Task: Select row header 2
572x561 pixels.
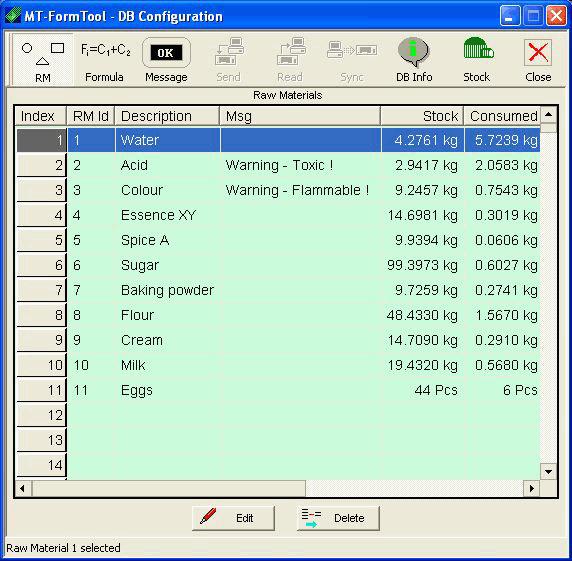Action: (x=41, y=165)
